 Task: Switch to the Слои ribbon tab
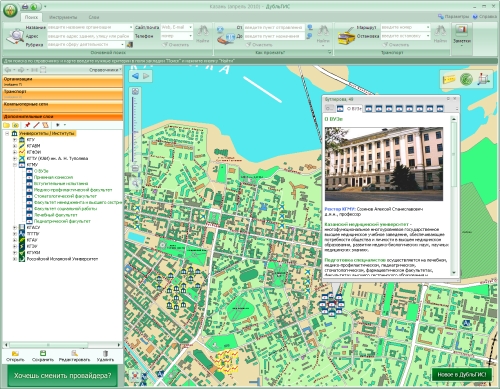94,17
